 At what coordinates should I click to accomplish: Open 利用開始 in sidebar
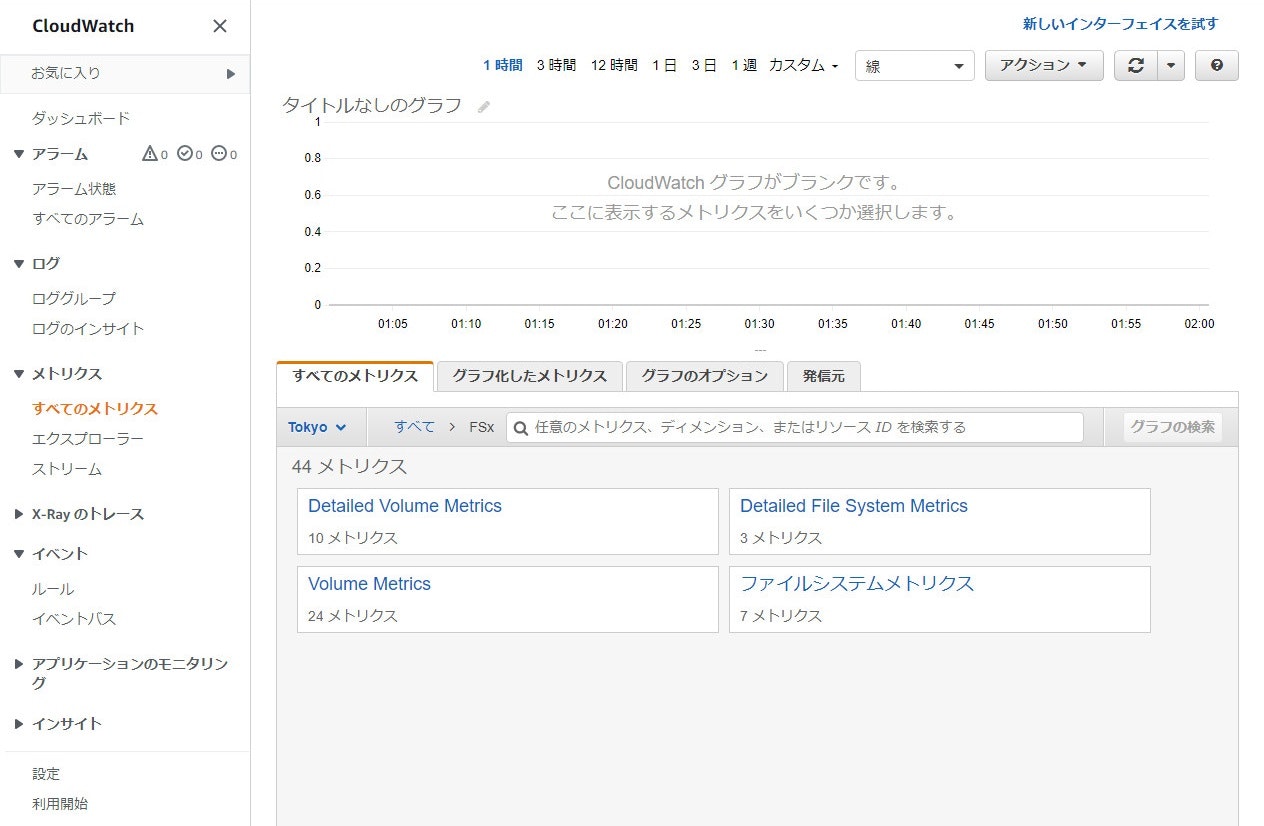click(60, 803)
